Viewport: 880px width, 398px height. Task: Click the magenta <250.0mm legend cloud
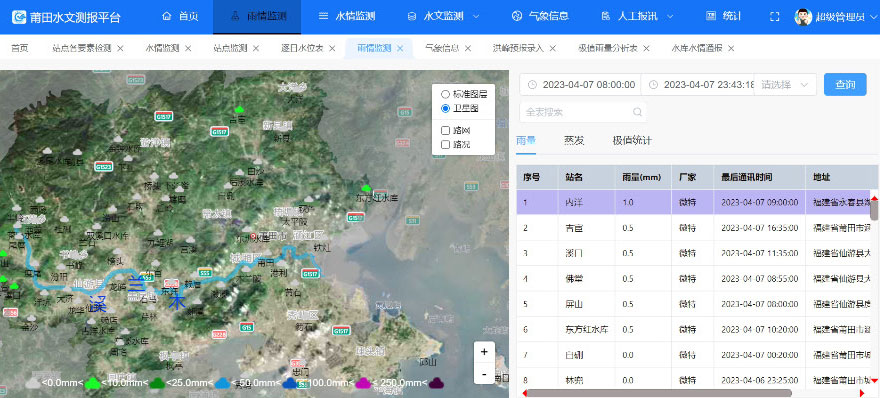[x=363, y=383]
